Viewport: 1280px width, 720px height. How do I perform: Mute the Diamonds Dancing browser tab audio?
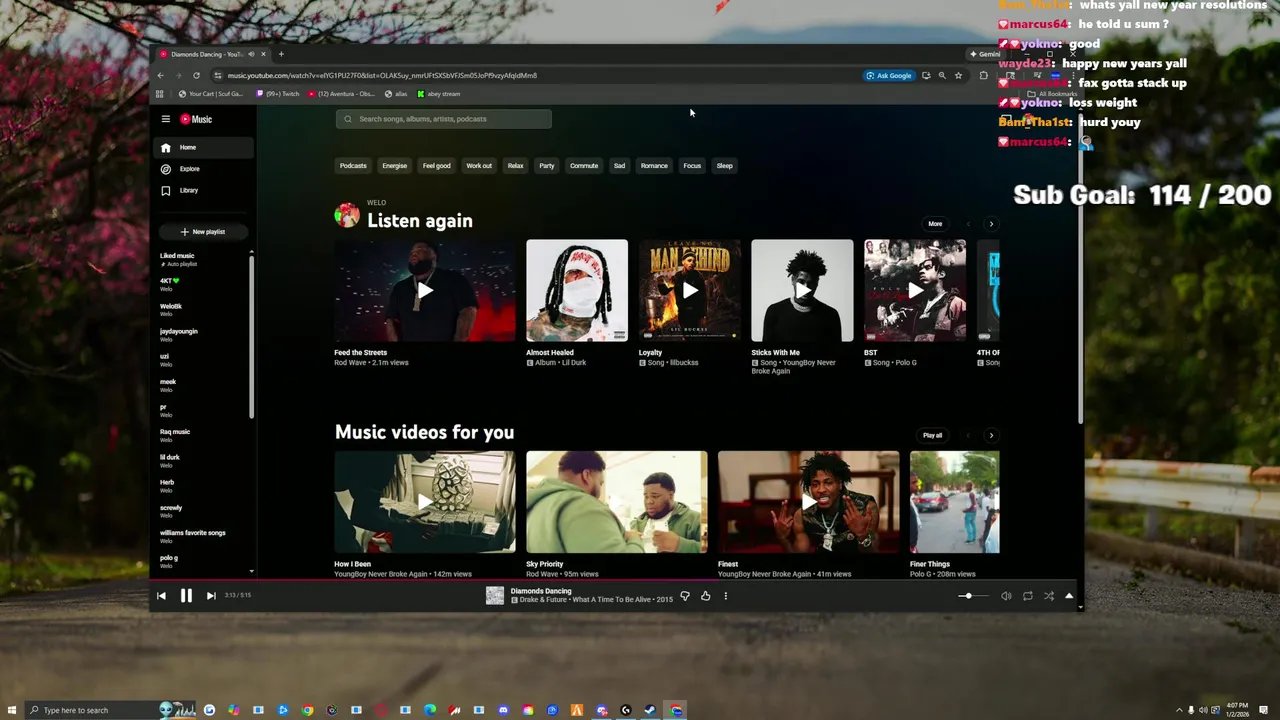click(251, 54)
